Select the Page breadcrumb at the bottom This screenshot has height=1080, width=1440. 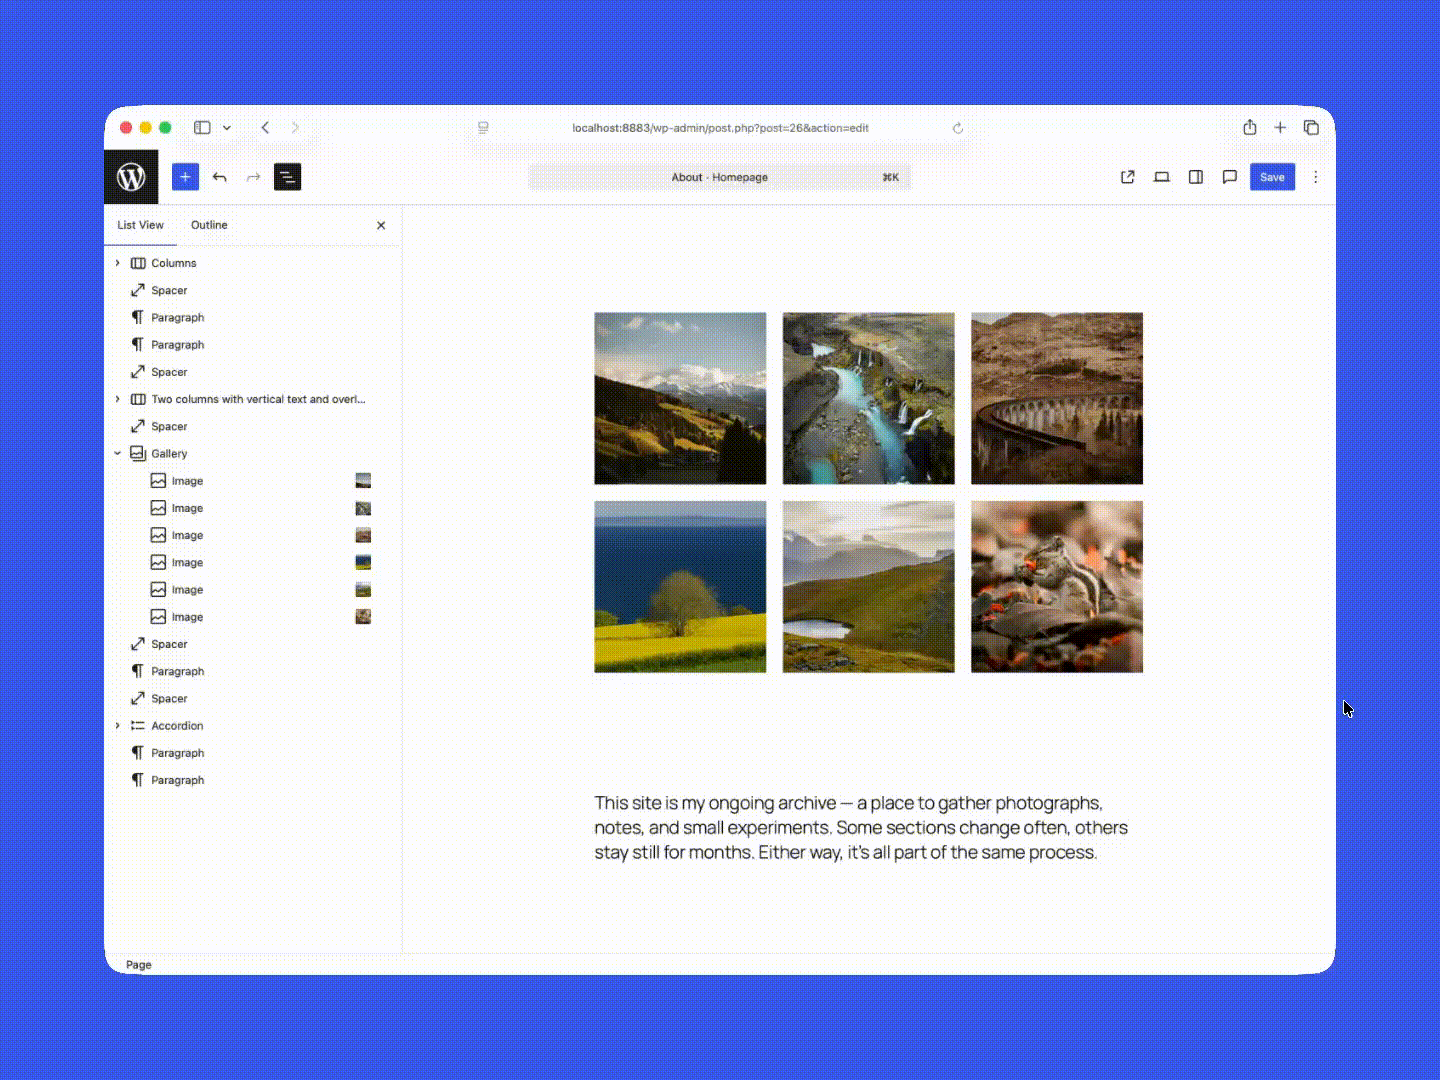tap(139, 964)
